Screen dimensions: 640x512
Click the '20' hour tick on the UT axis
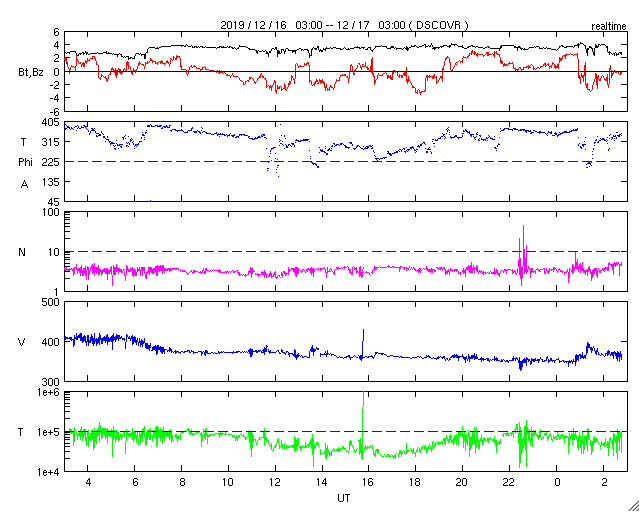tap(462, 483)
